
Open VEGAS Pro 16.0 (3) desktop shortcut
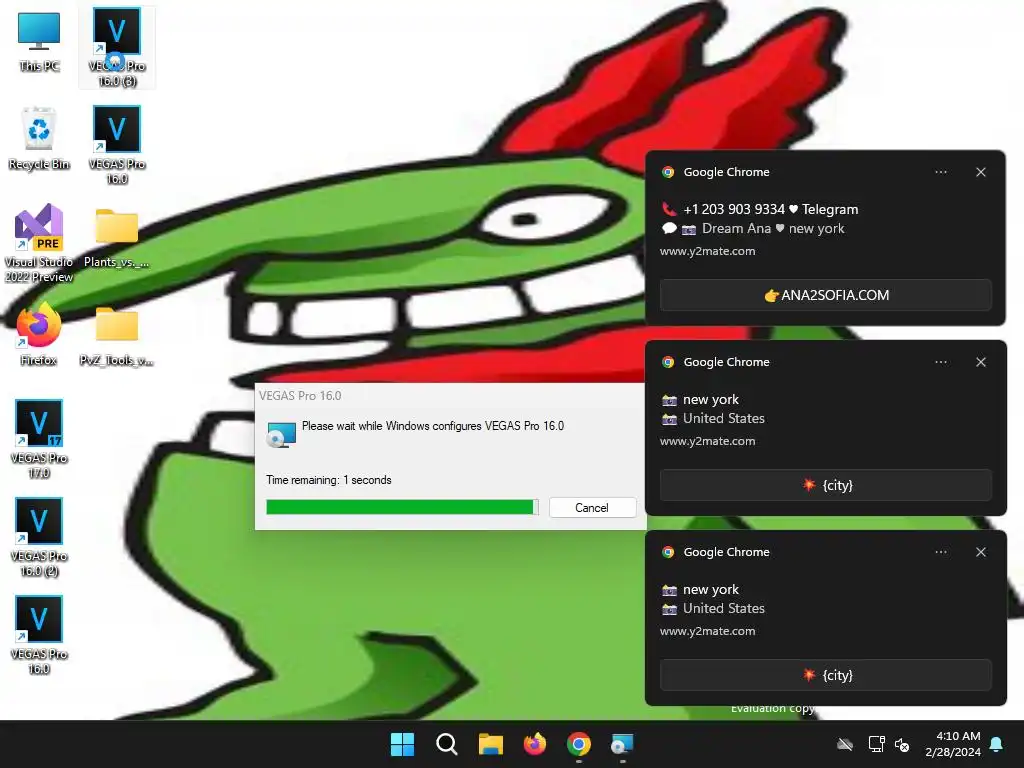coord(117,47)
